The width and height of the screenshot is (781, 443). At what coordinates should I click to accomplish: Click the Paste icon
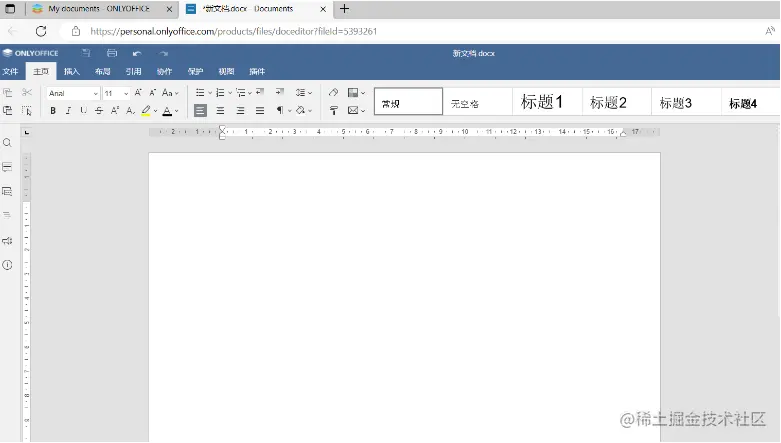7,111
